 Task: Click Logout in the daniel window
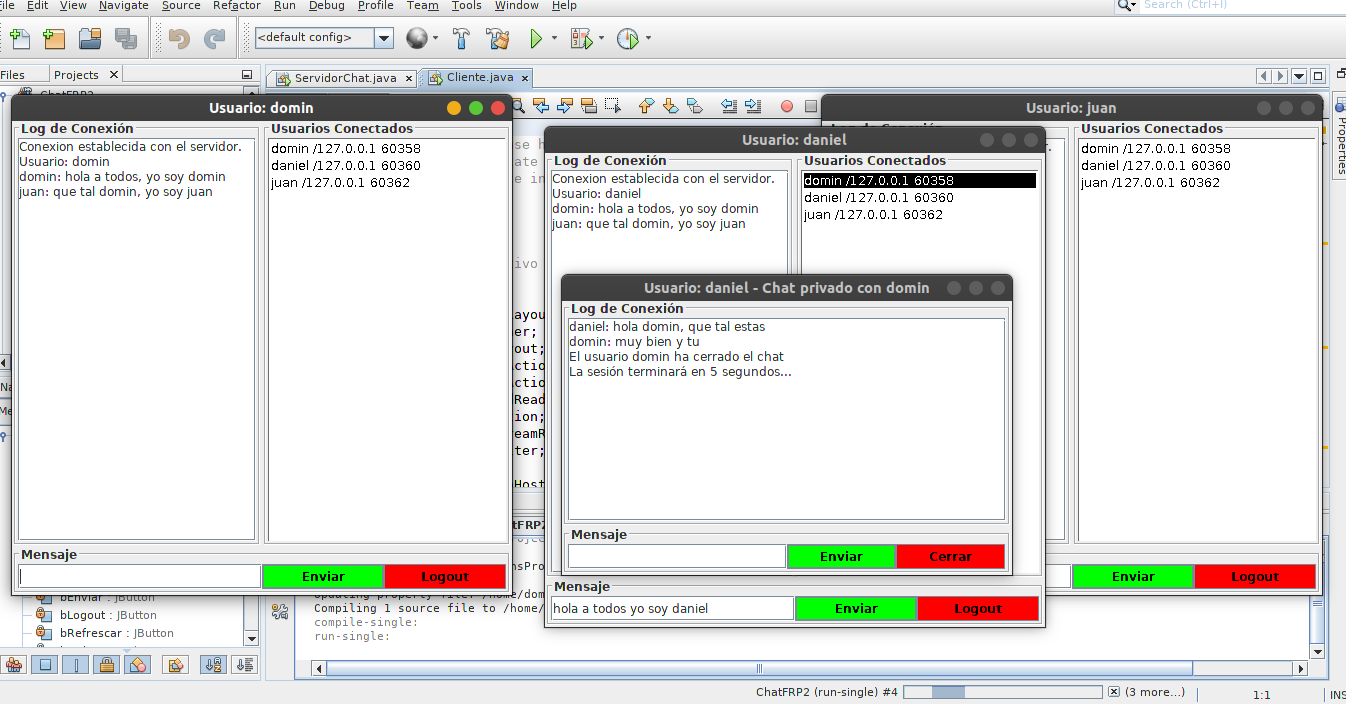978,608
